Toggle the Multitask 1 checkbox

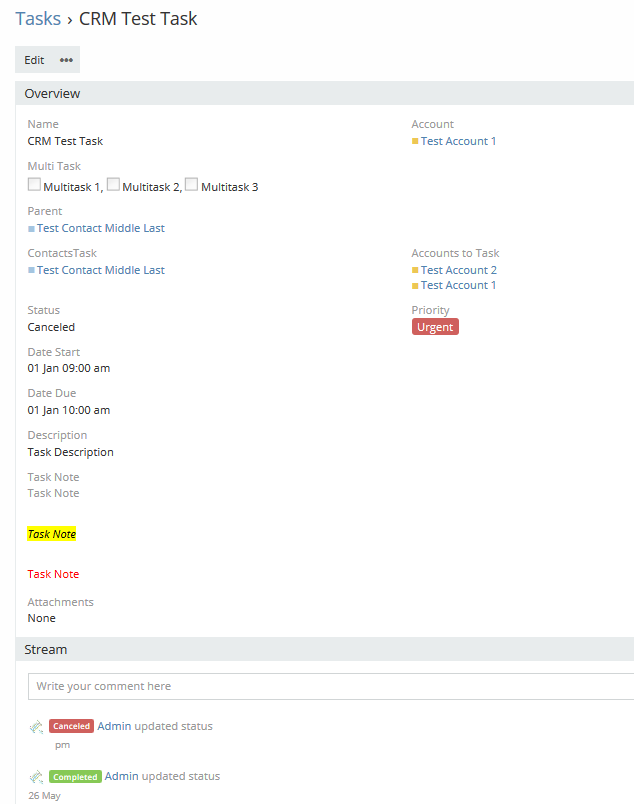[x=34, y=185]
